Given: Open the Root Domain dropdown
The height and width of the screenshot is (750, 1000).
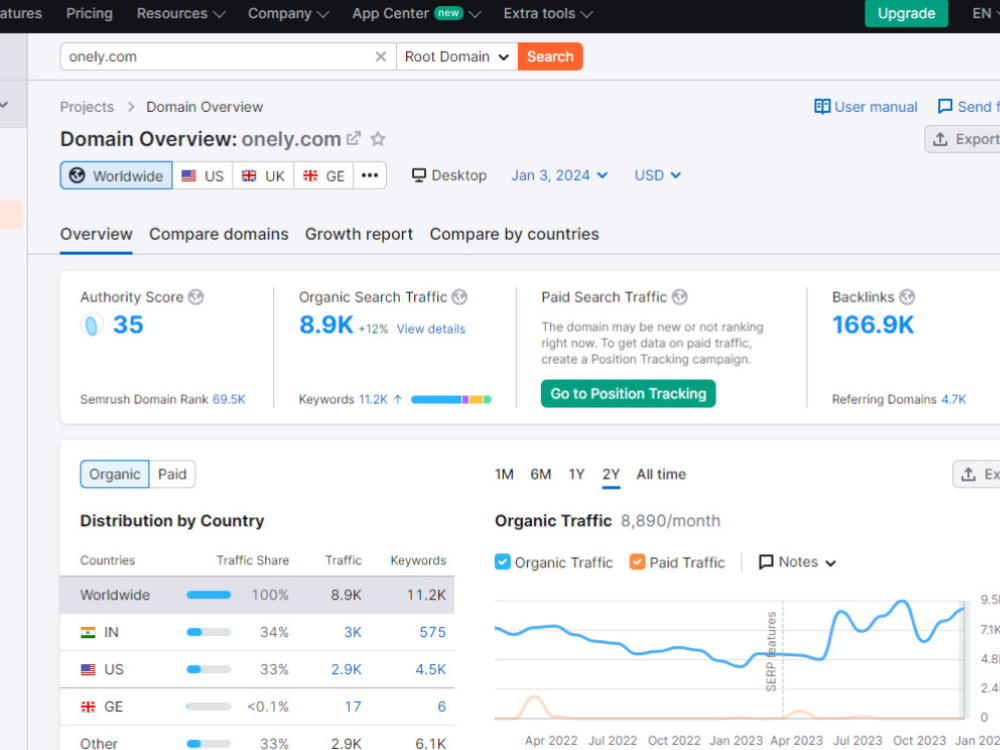Looking at the screenshot, I should 457,57.
